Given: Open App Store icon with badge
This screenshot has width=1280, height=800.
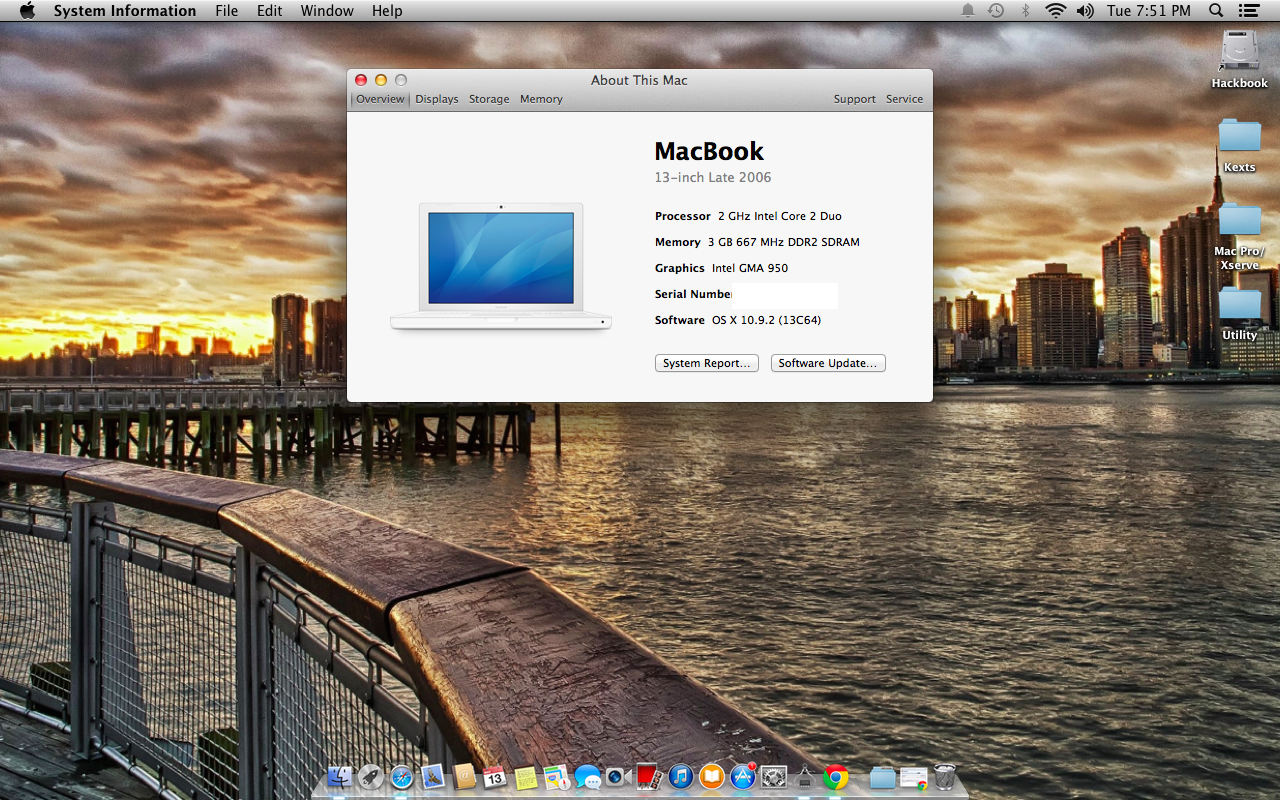Looking at the screenshot, I should tap(743, 777).
